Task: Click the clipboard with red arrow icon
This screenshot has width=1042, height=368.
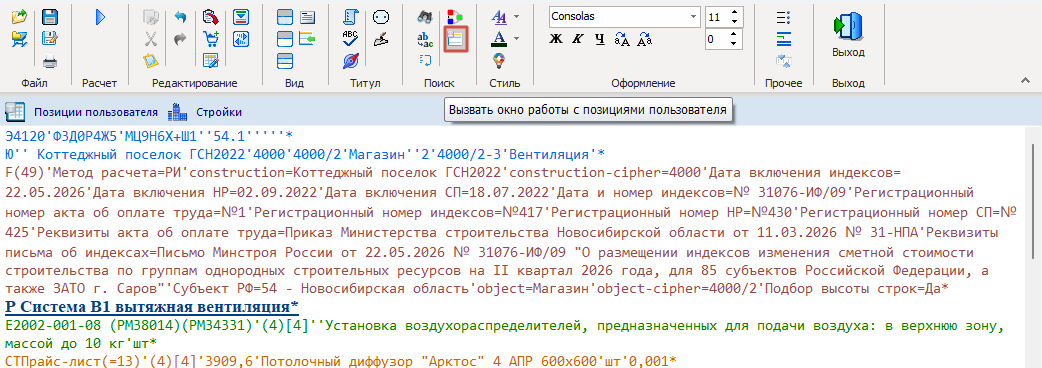Action: (211, 17)
